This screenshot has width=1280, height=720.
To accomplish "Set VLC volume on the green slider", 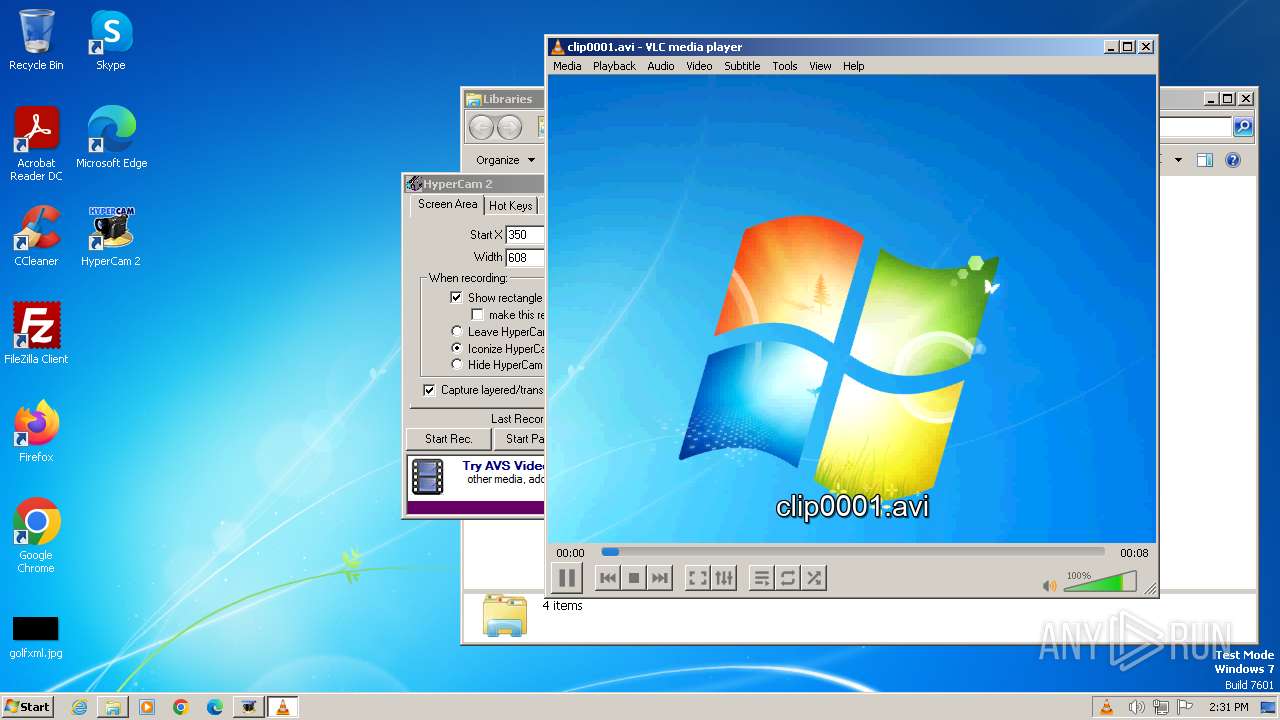I will [x=1100, y=582].
